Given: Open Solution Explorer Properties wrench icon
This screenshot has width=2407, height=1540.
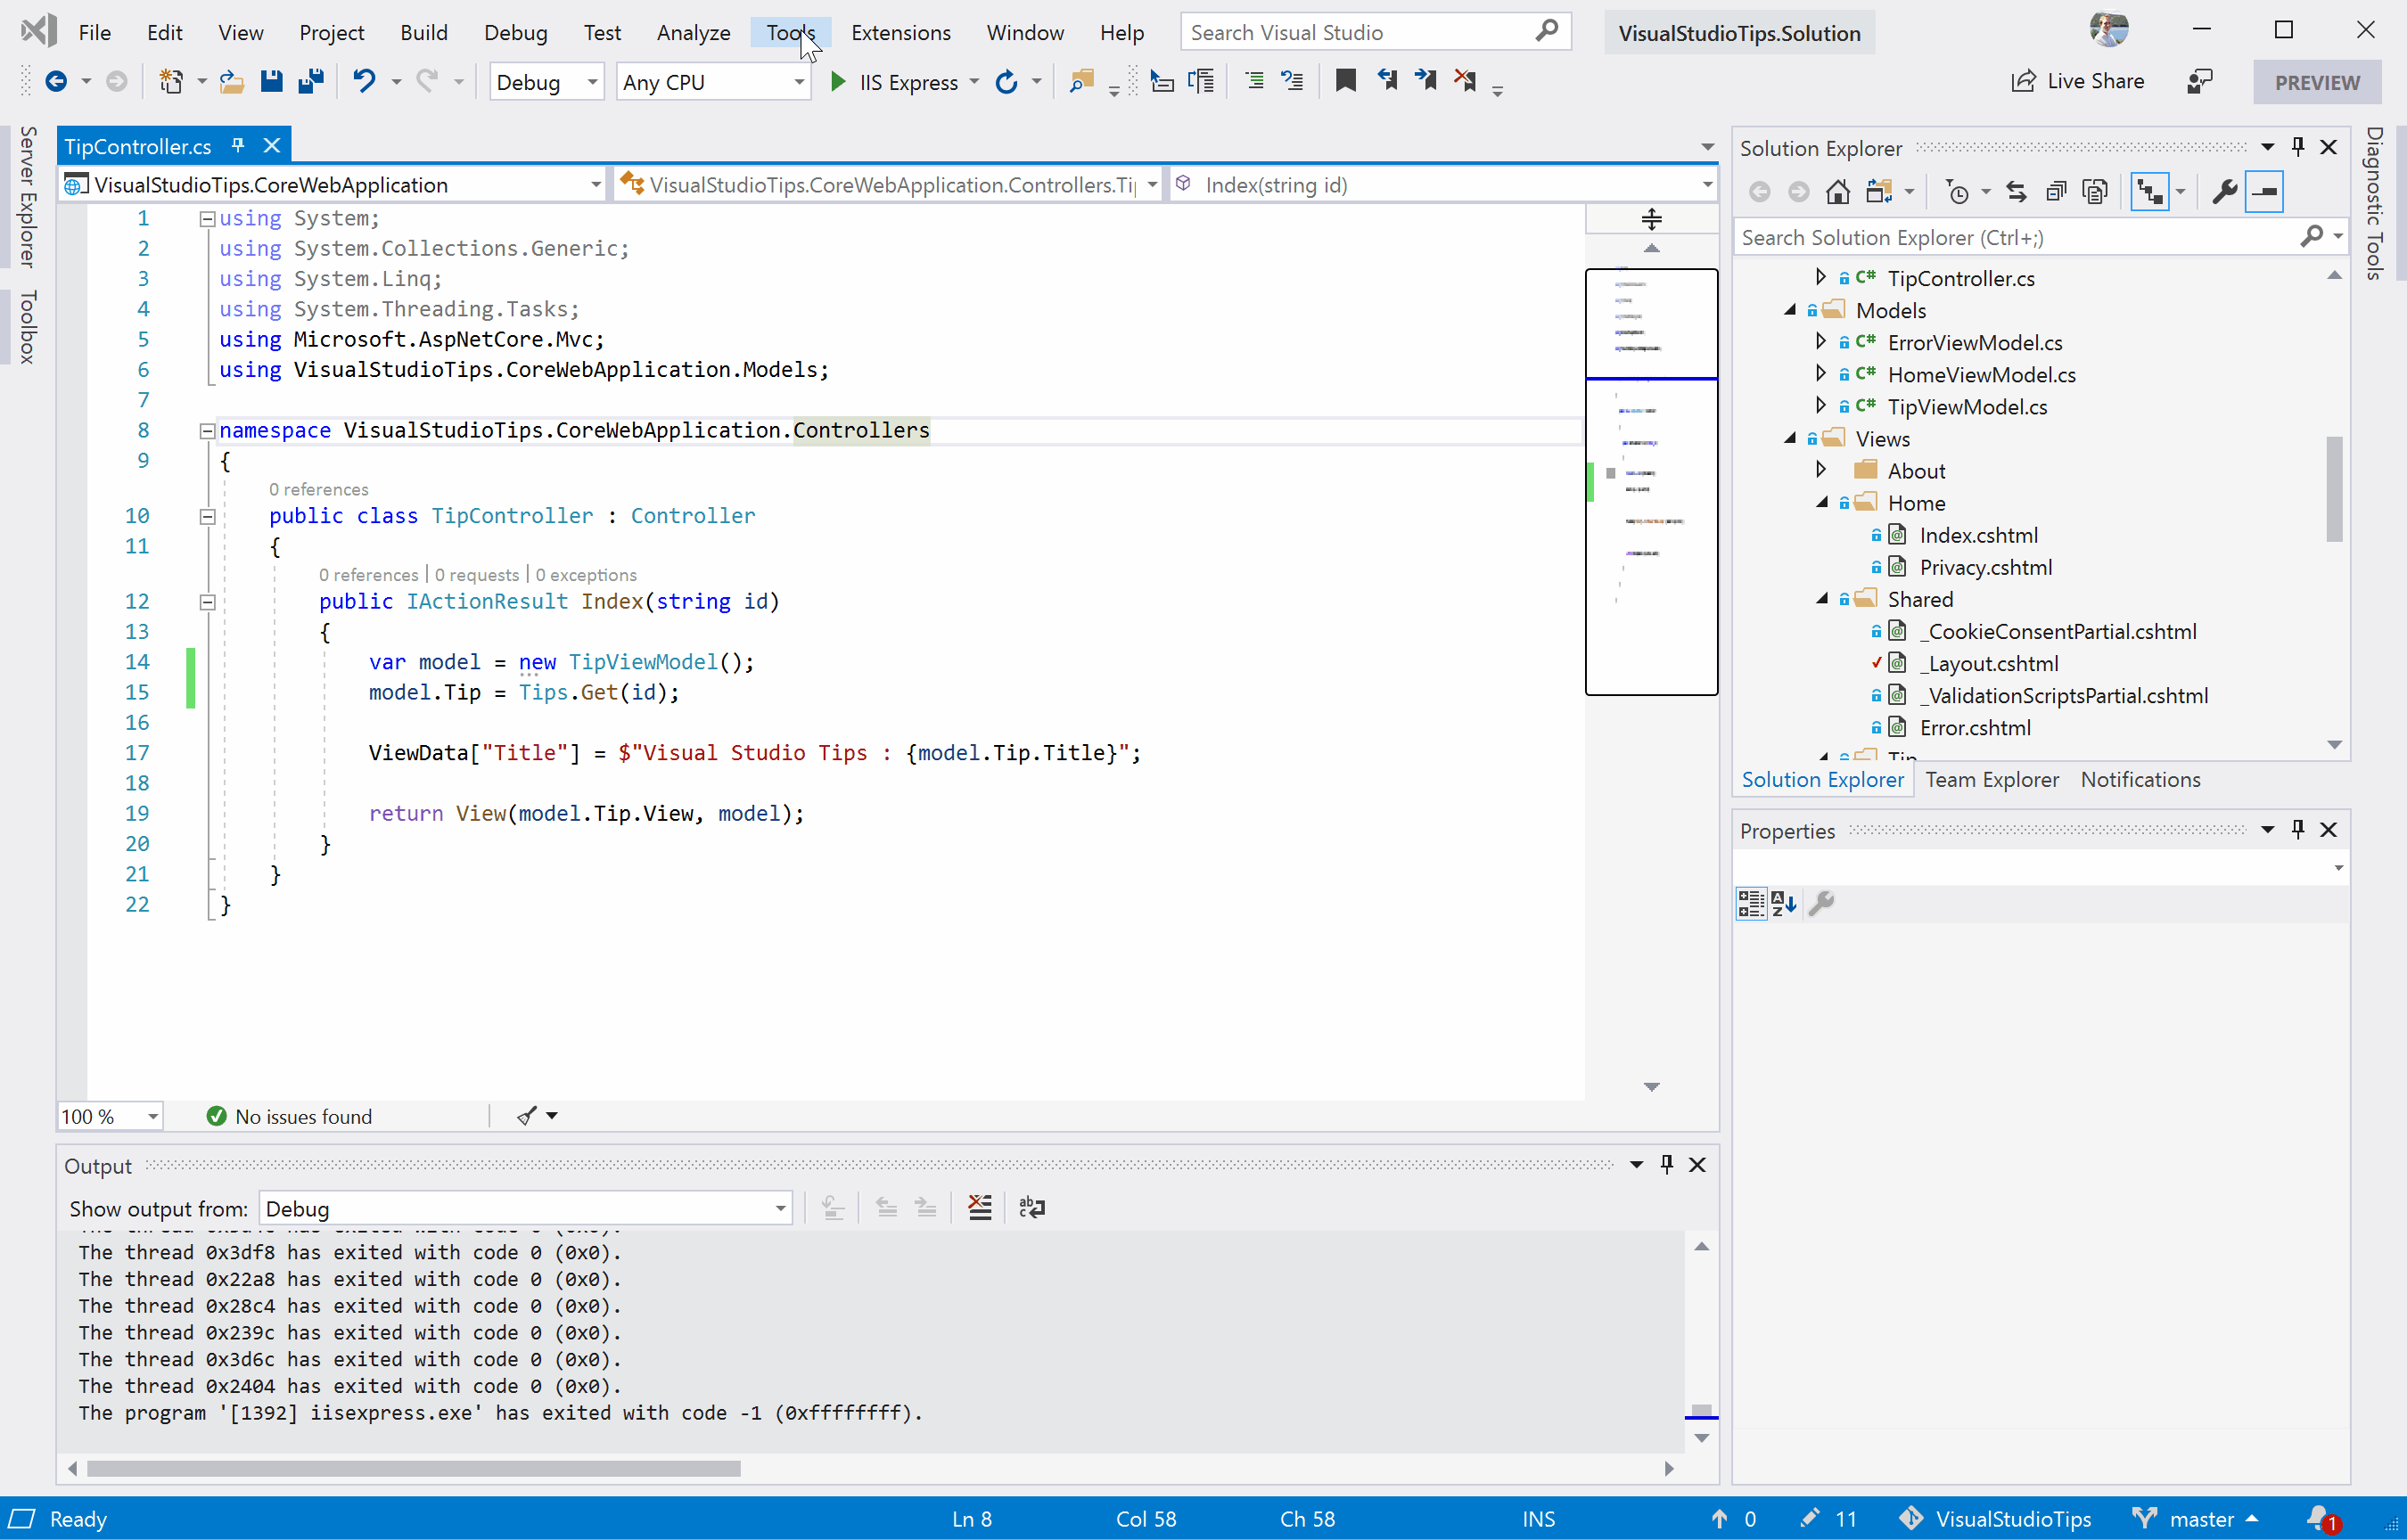Looking at the screenshot, I should 2224,192.
